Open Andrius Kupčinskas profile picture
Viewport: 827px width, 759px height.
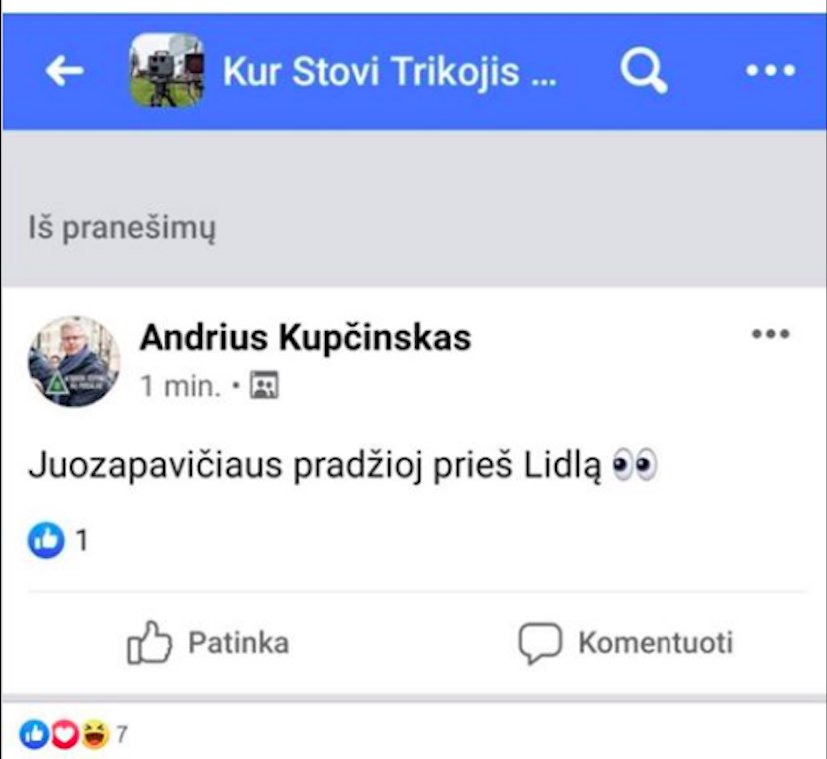coord(74,361)
